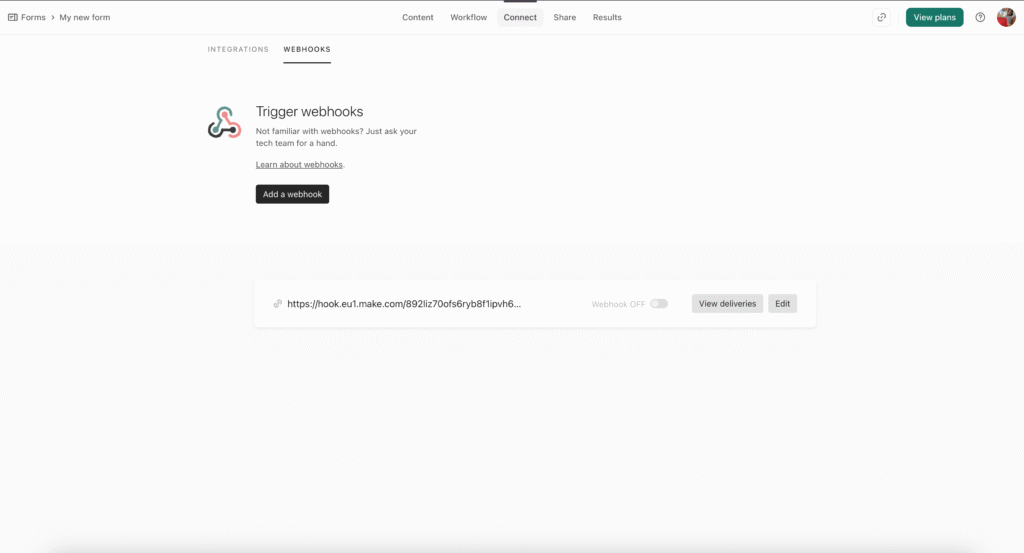Select the Webhooks sub-tab
Viewport: 1024px width, 553px height.
pyautogui.click(x=307, y=49)
